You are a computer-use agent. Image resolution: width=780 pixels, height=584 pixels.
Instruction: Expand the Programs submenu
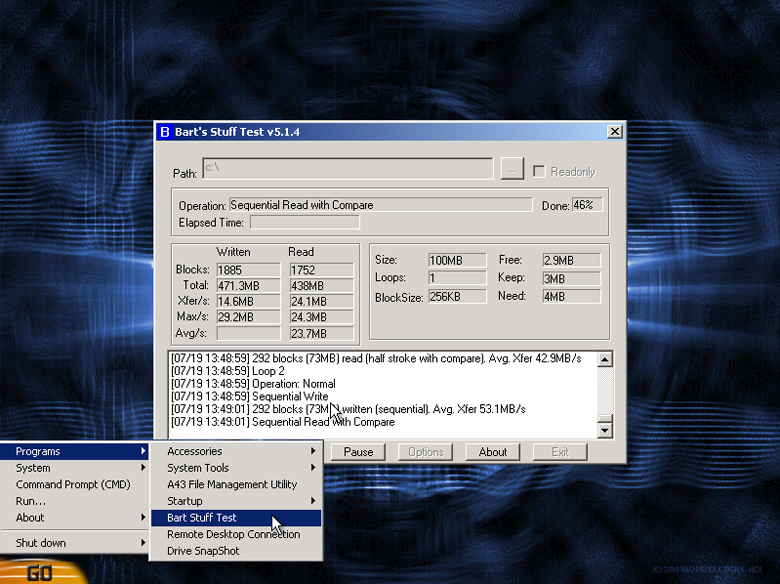pos(75,451)
